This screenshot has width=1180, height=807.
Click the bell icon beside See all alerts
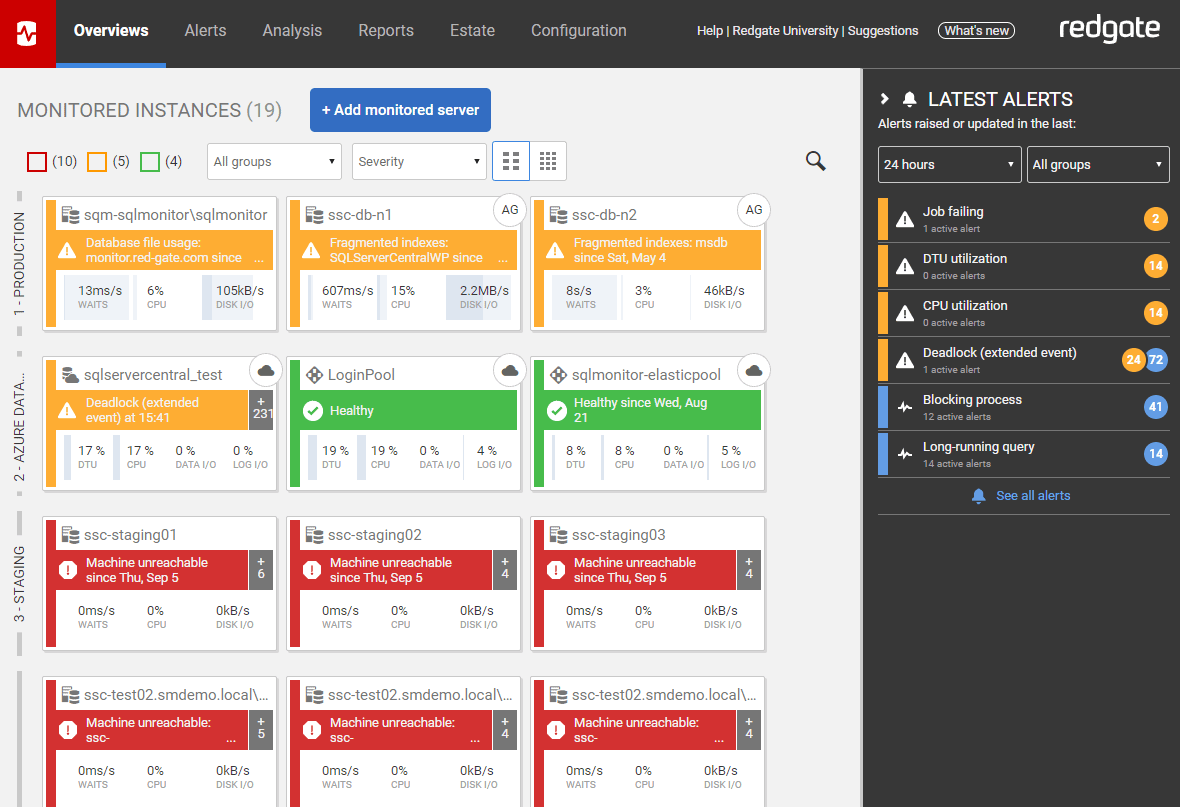coord(977,495)
